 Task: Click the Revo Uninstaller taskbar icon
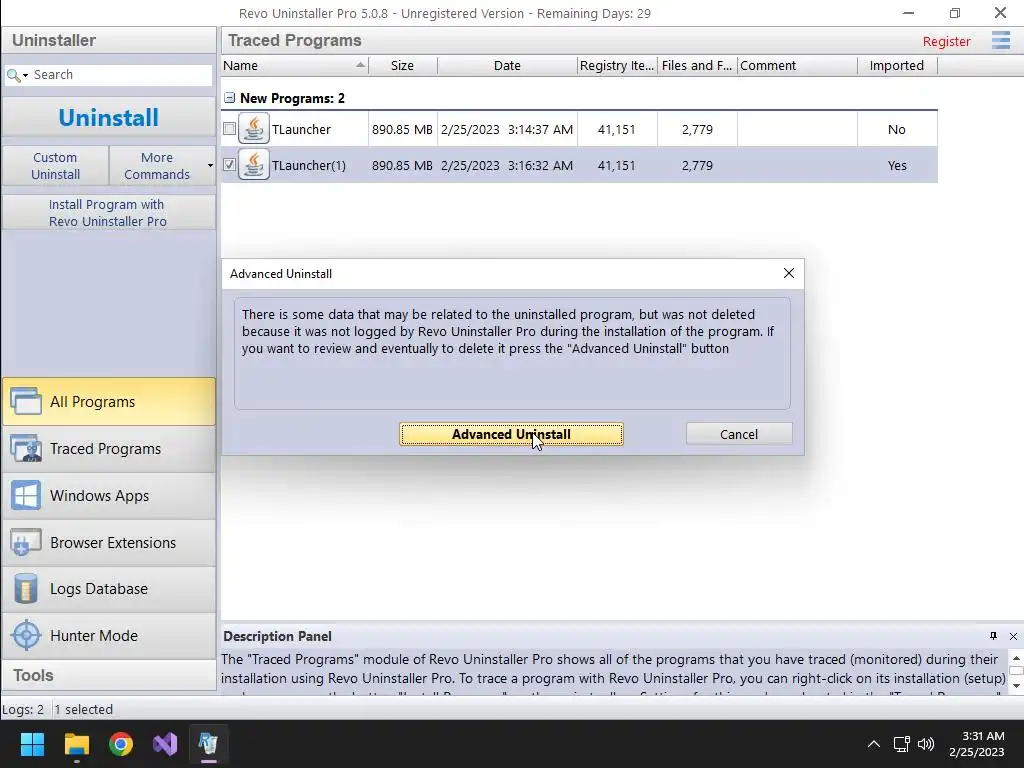208,744
